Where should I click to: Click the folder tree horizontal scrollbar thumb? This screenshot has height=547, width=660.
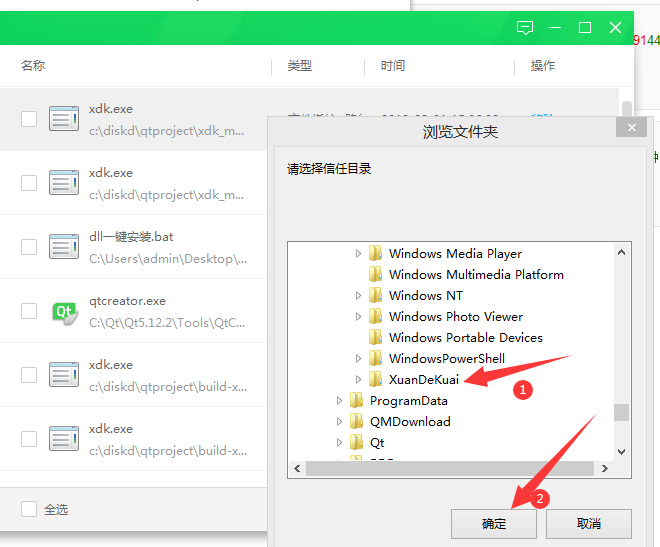[450, 468]
